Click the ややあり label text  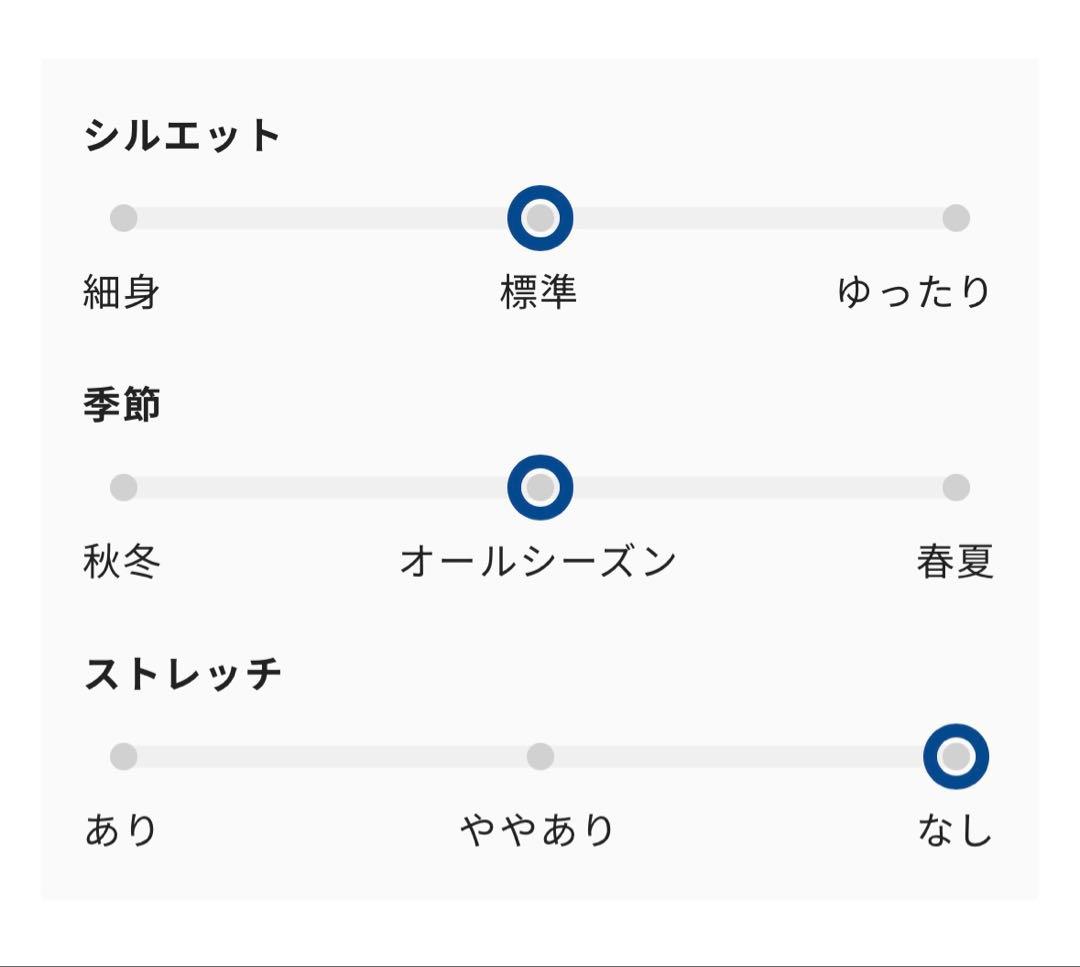[x=538, y=831]
